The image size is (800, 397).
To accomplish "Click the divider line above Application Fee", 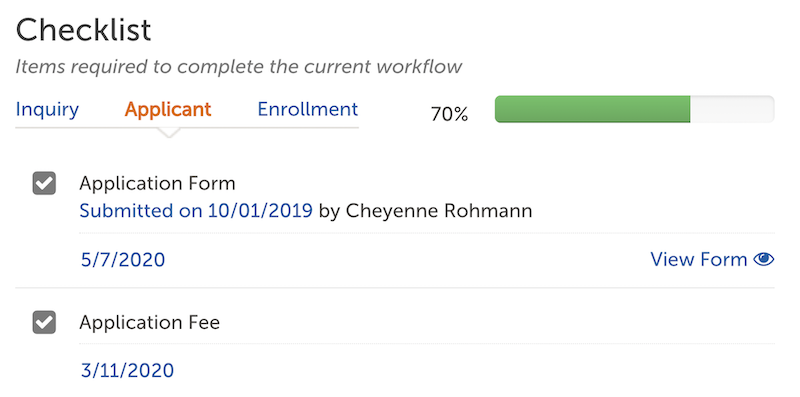I will 395,288.
